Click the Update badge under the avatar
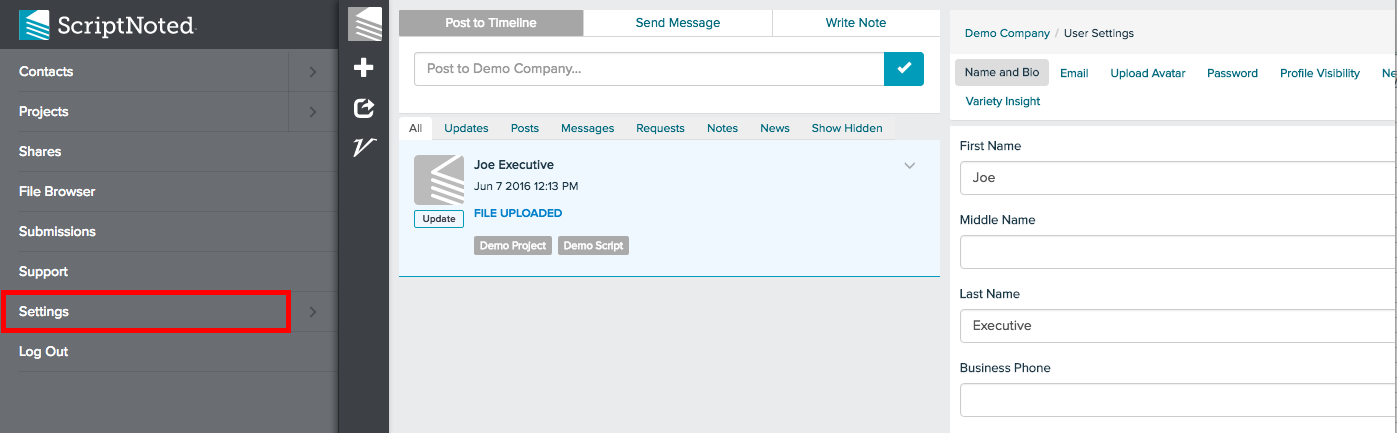Image resolution: width=1397 pixels, height=433 pixels. [x=439, y=219]
